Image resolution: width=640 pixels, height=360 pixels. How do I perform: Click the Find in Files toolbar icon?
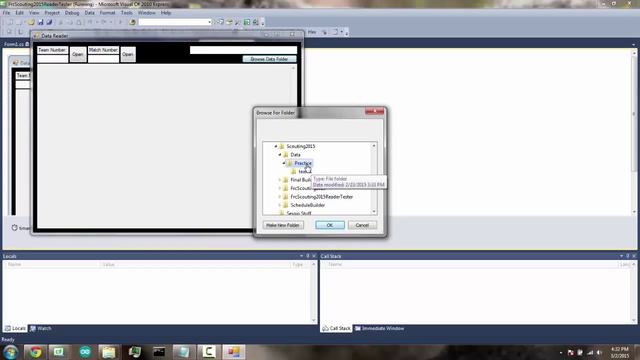click(x=132, y=22)
